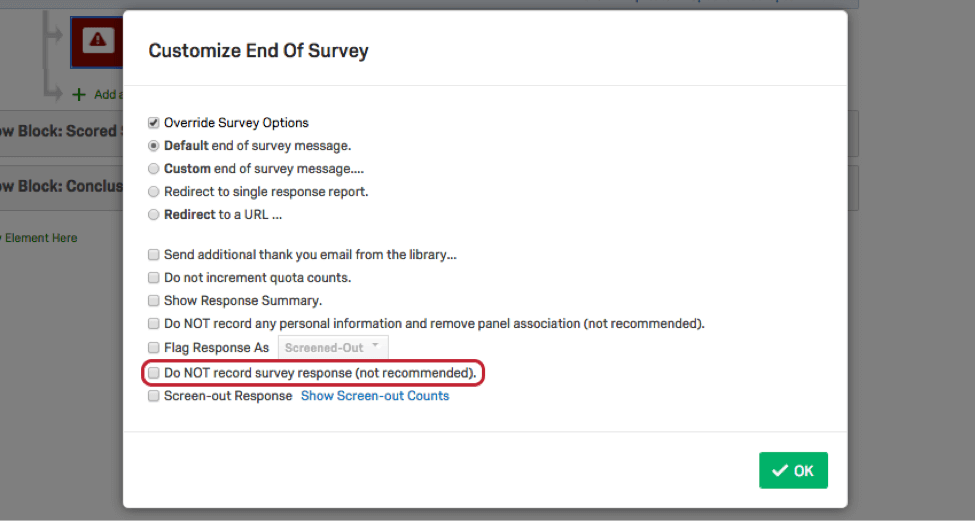
Task: Click the red End of Survey warning icon
Action: coord(98,40)
